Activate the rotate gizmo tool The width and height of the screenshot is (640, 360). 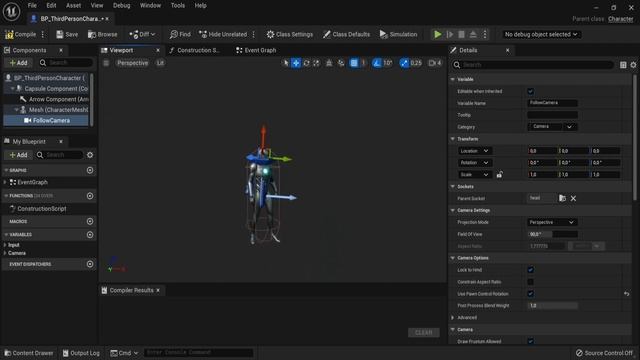pyautogui.click(x=306, y=63)
